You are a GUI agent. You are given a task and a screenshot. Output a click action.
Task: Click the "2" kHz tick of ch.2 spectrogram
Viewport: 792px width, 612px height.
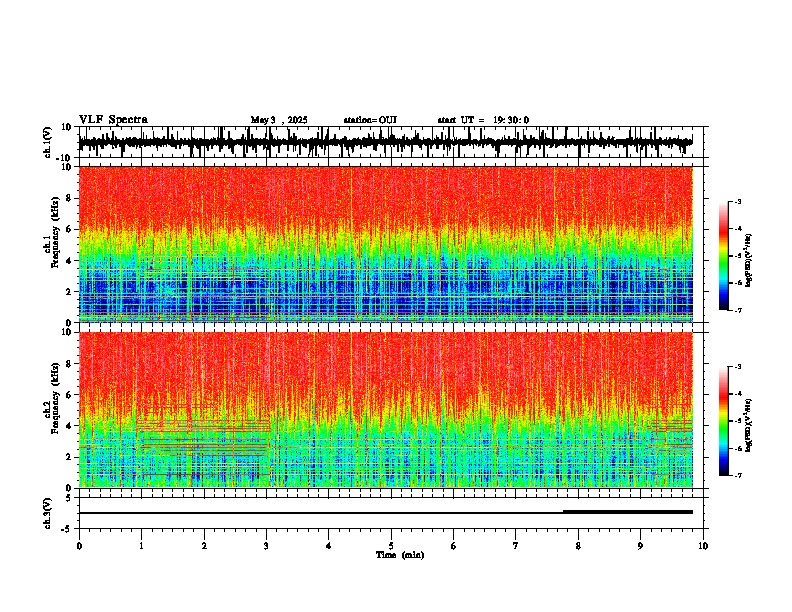(x=70, y=457)
